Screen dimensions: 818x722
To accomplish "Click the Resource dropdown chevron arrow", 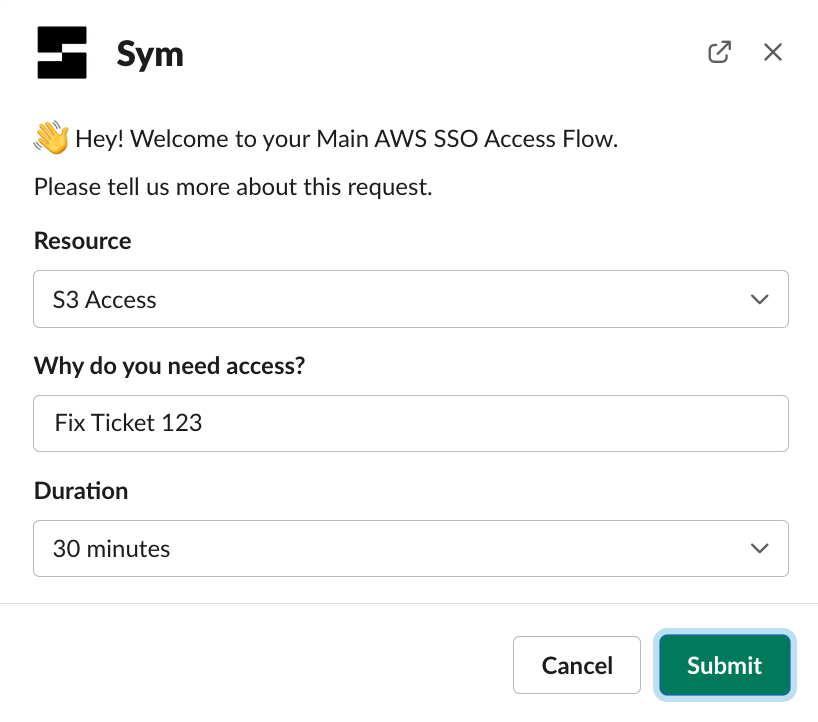I will pos(759,299).
